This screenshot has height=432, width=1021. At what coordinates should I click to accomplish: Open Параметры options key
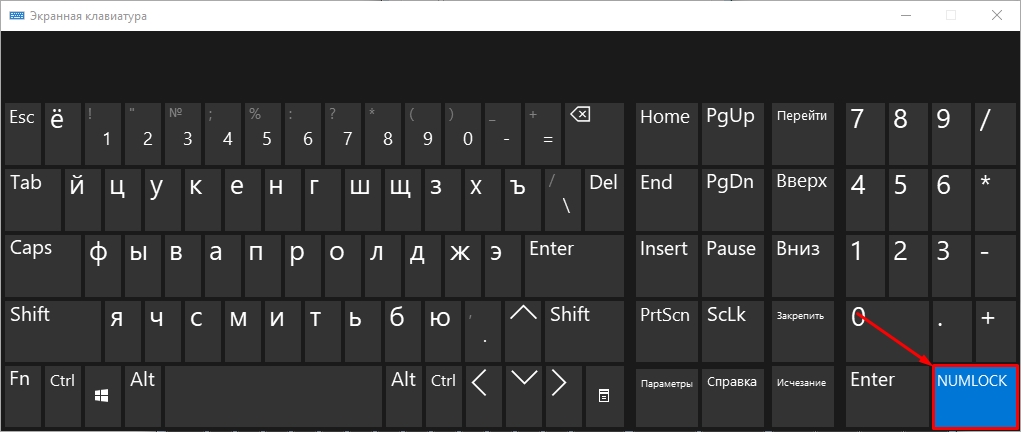click(x=667, y=396)
